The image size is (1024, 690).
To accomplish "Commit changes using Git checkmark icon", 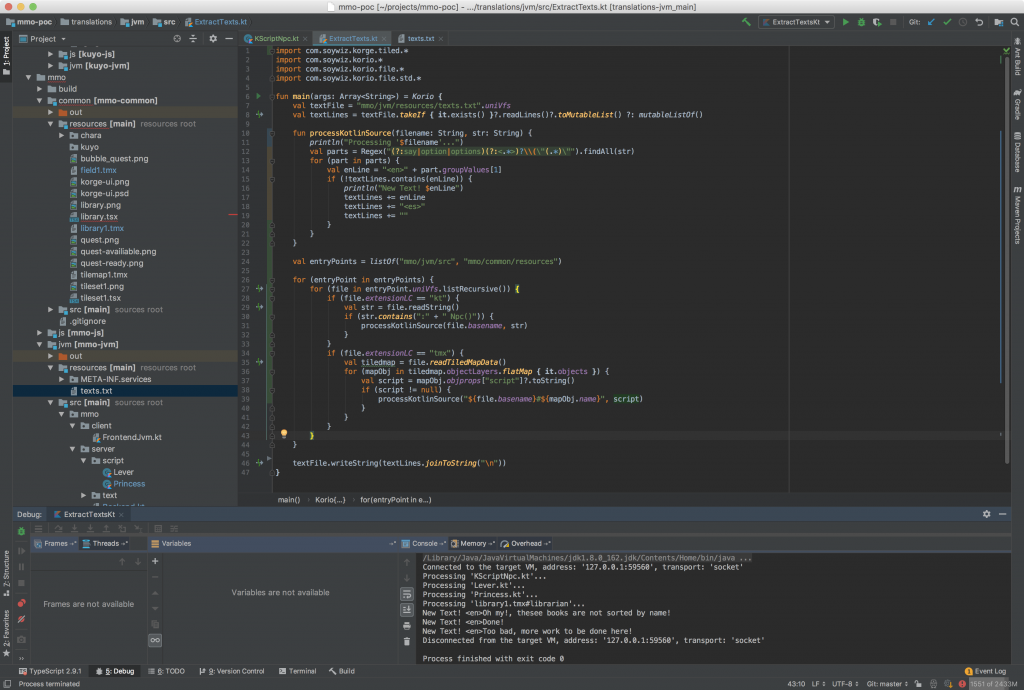I will coord(947,21).
